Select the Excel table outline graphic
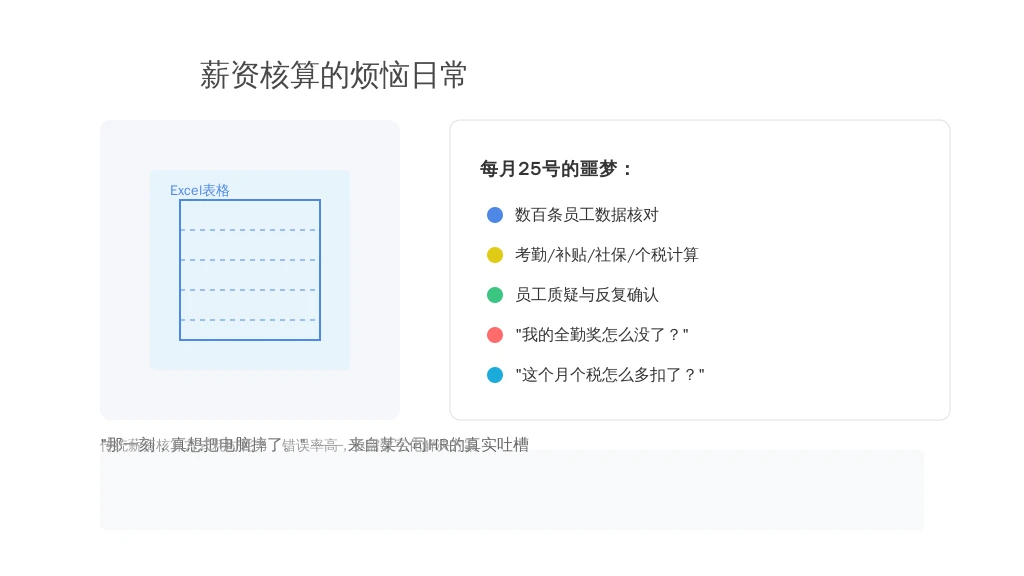Viewport: 1024px width, 576px height. [250, 270]
